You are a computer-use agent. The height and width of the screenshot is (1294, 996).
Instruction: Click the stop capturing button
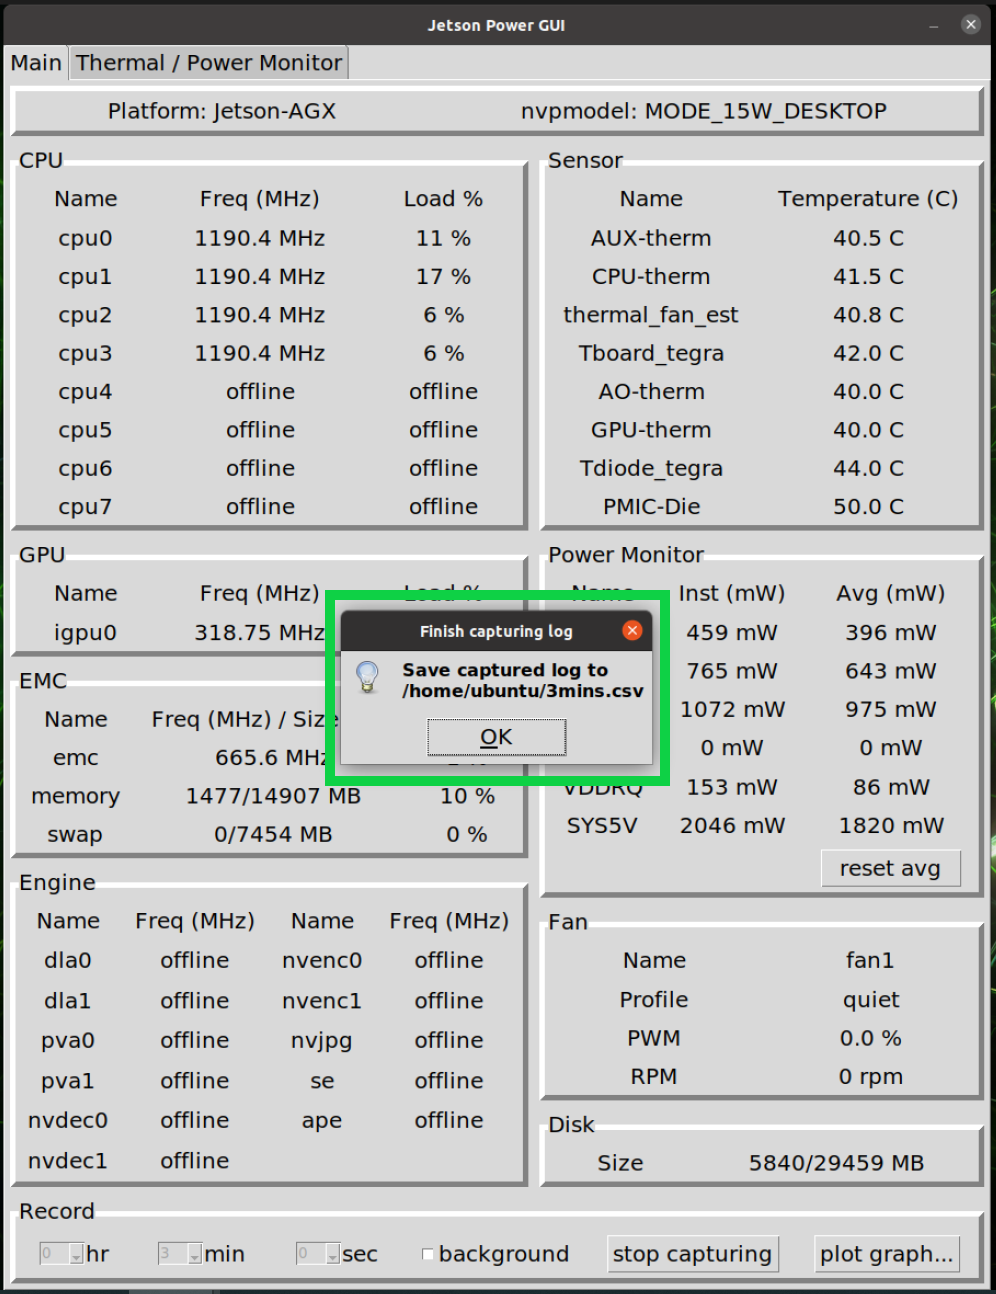pyautogui.click(x=692, y=1254)
